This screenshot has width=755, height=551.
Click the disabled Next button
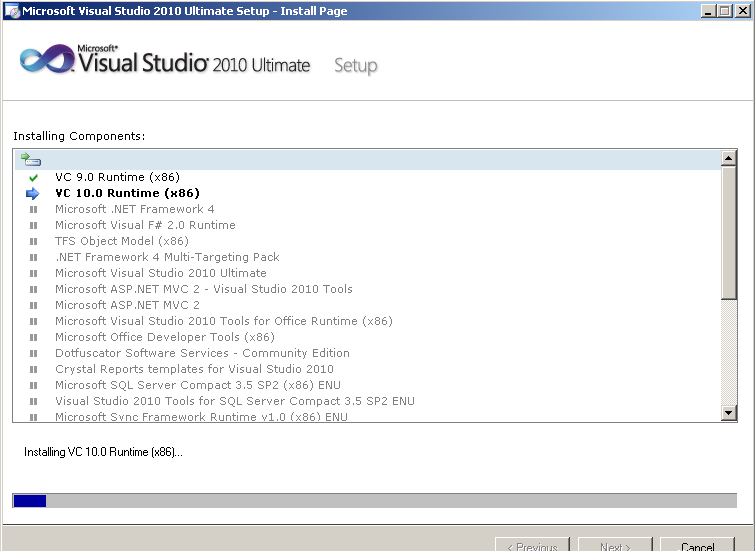615,544
